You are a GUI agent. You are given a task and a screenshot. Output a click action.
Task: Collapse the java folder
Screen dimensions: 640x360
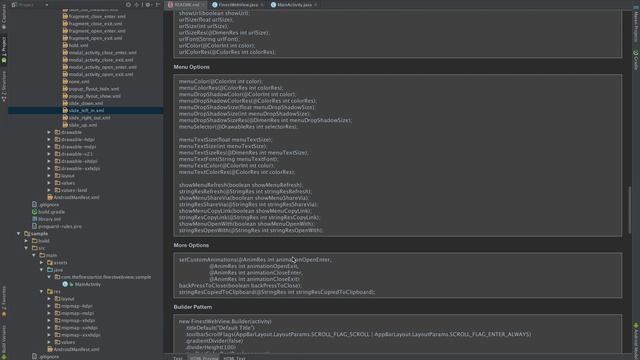click(42, 270)
